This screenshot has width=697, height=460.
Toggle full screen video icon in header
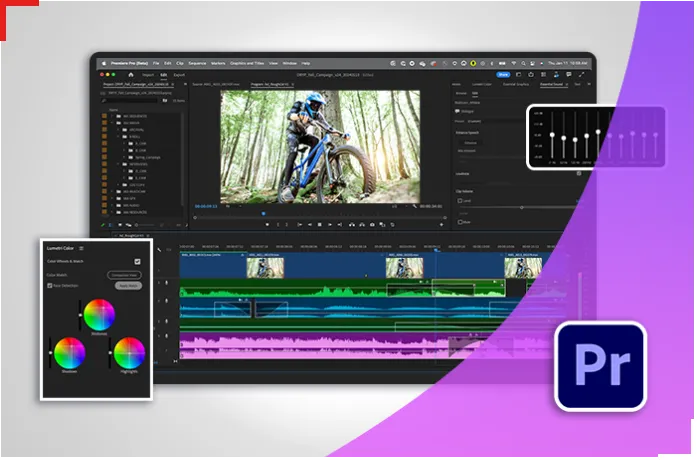tap(581, 75)
